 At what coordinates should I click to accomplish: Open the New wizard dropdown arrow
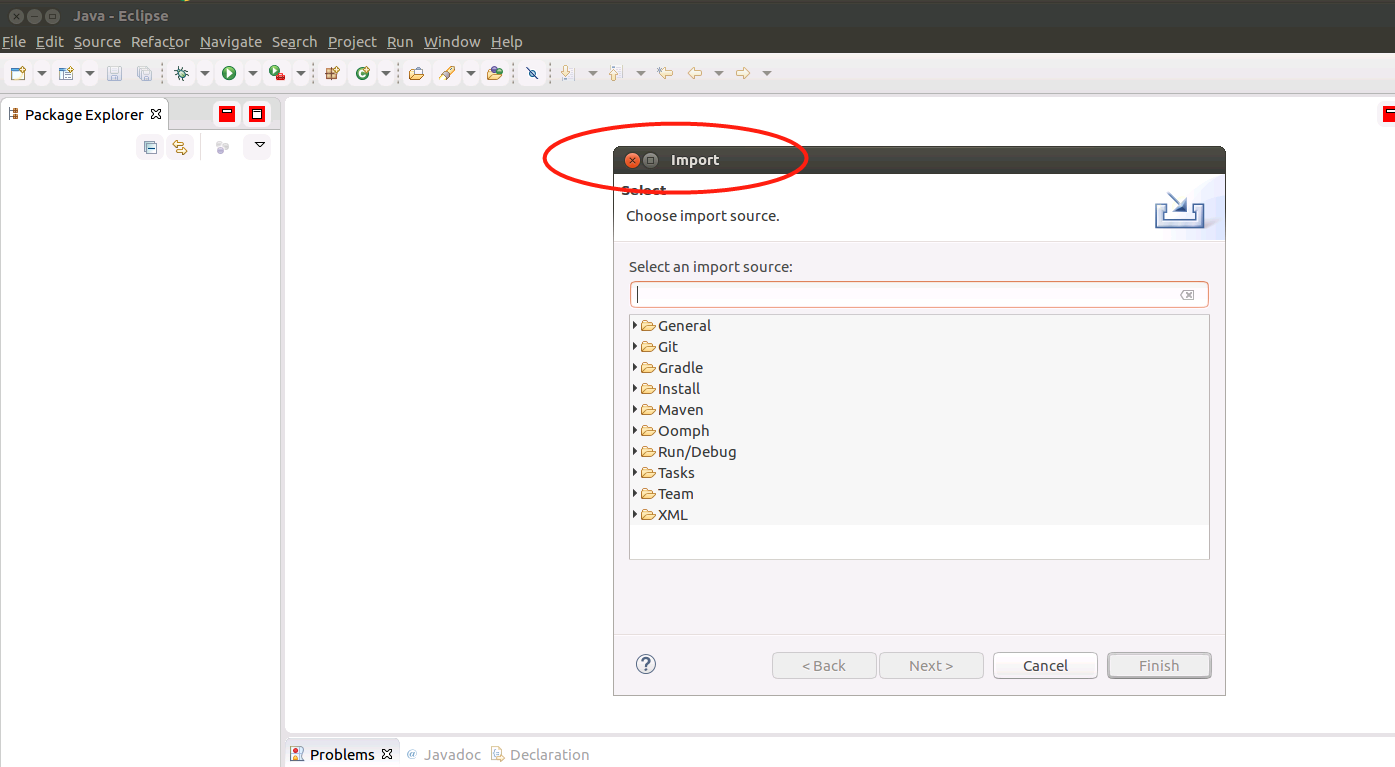[x=42, y=73]
